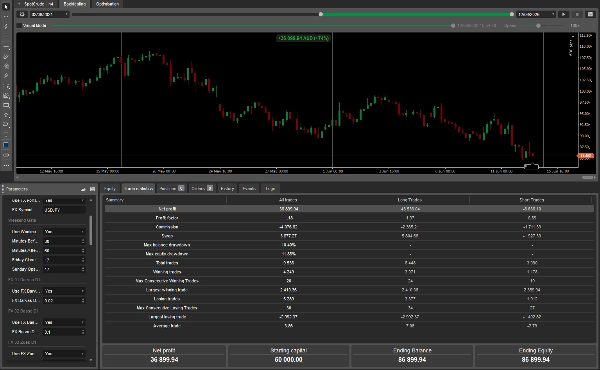Click the load parameters icon in Parameters header
This screenshot has height=370, width=600.
[83, 189]
